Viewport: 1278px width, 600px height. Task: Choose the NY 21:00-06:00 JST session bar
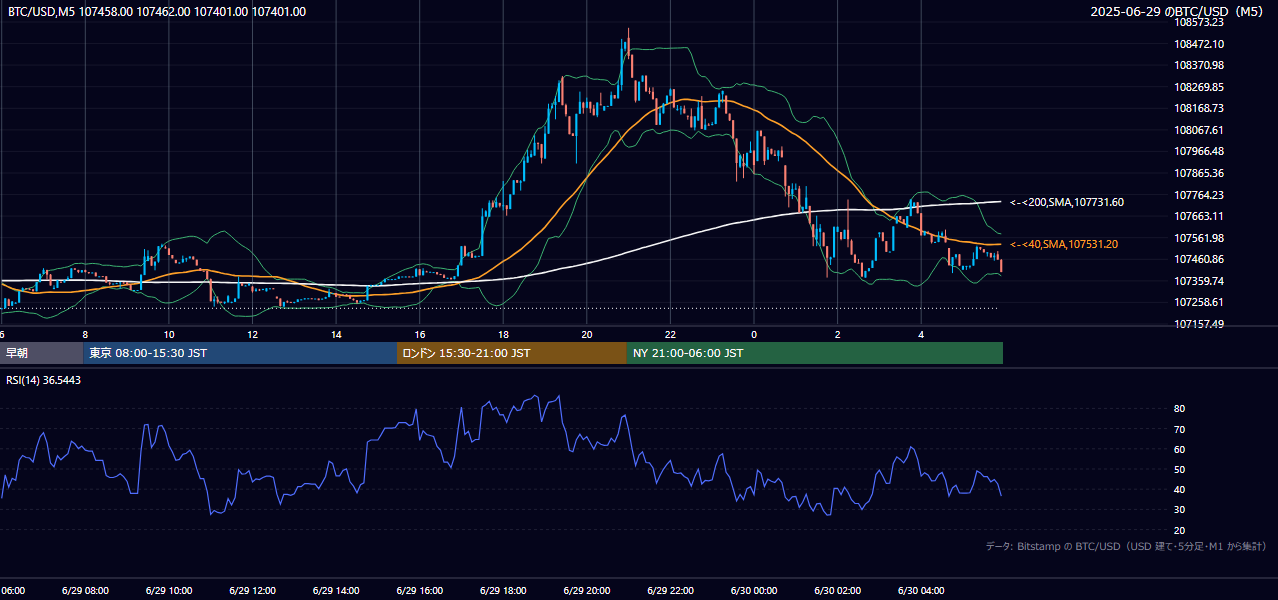(815, 353)
